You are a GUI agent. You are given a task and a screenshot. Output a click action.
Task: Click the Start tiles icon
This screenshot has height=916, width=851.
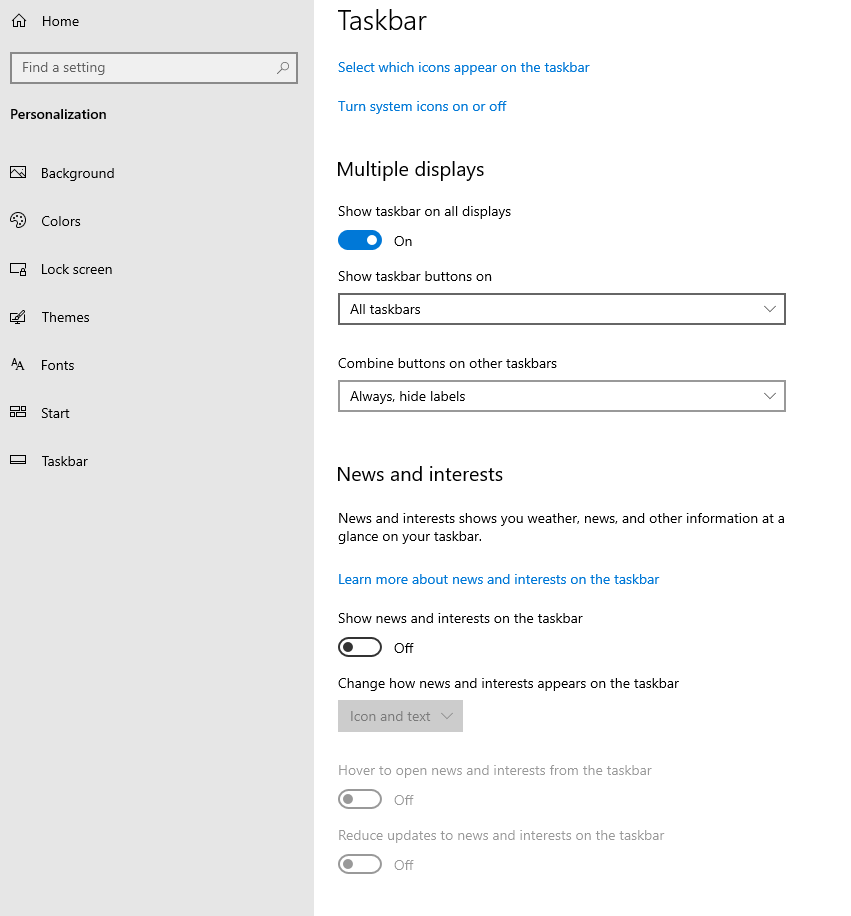tap(18, 412)
